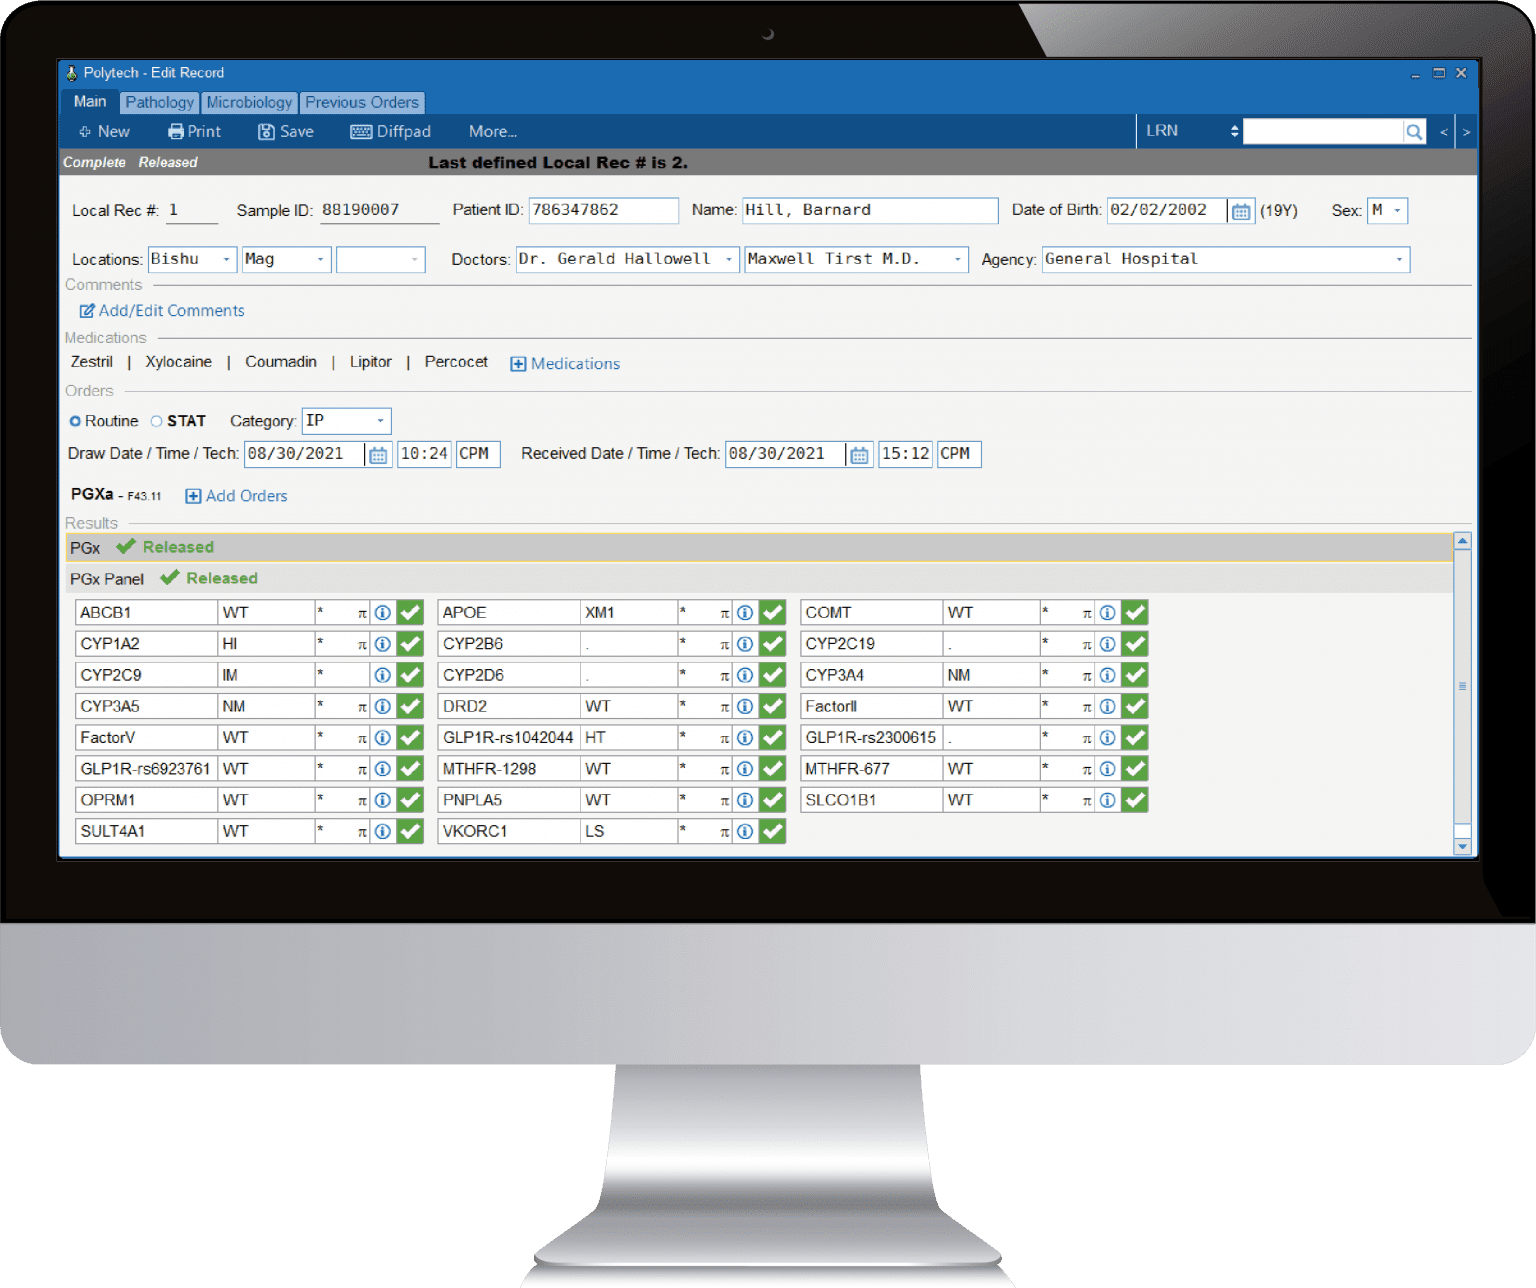The width and height of the screenshot is (1536, 1288).
Task: Open info icon for ABCB1
Action: (383, 613)
